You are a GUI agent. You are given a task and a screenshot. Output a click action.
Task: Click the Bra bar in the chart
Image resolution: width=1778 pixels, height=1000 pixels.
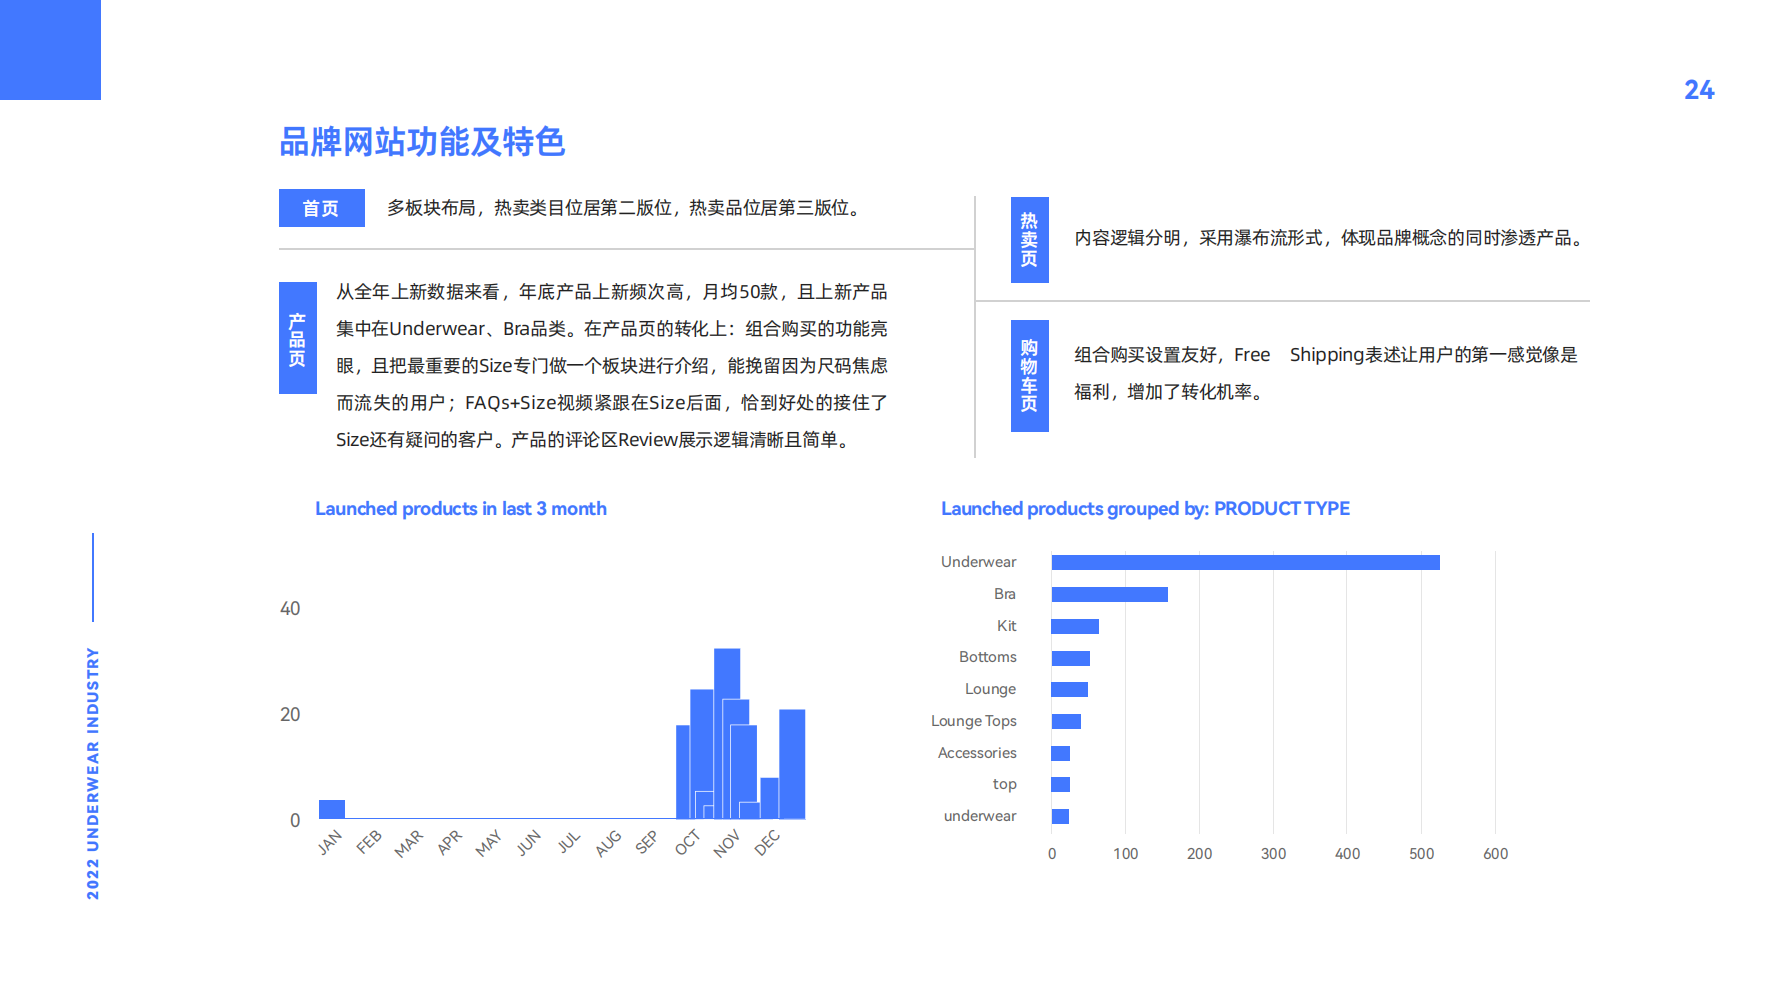pos(1110,594)
